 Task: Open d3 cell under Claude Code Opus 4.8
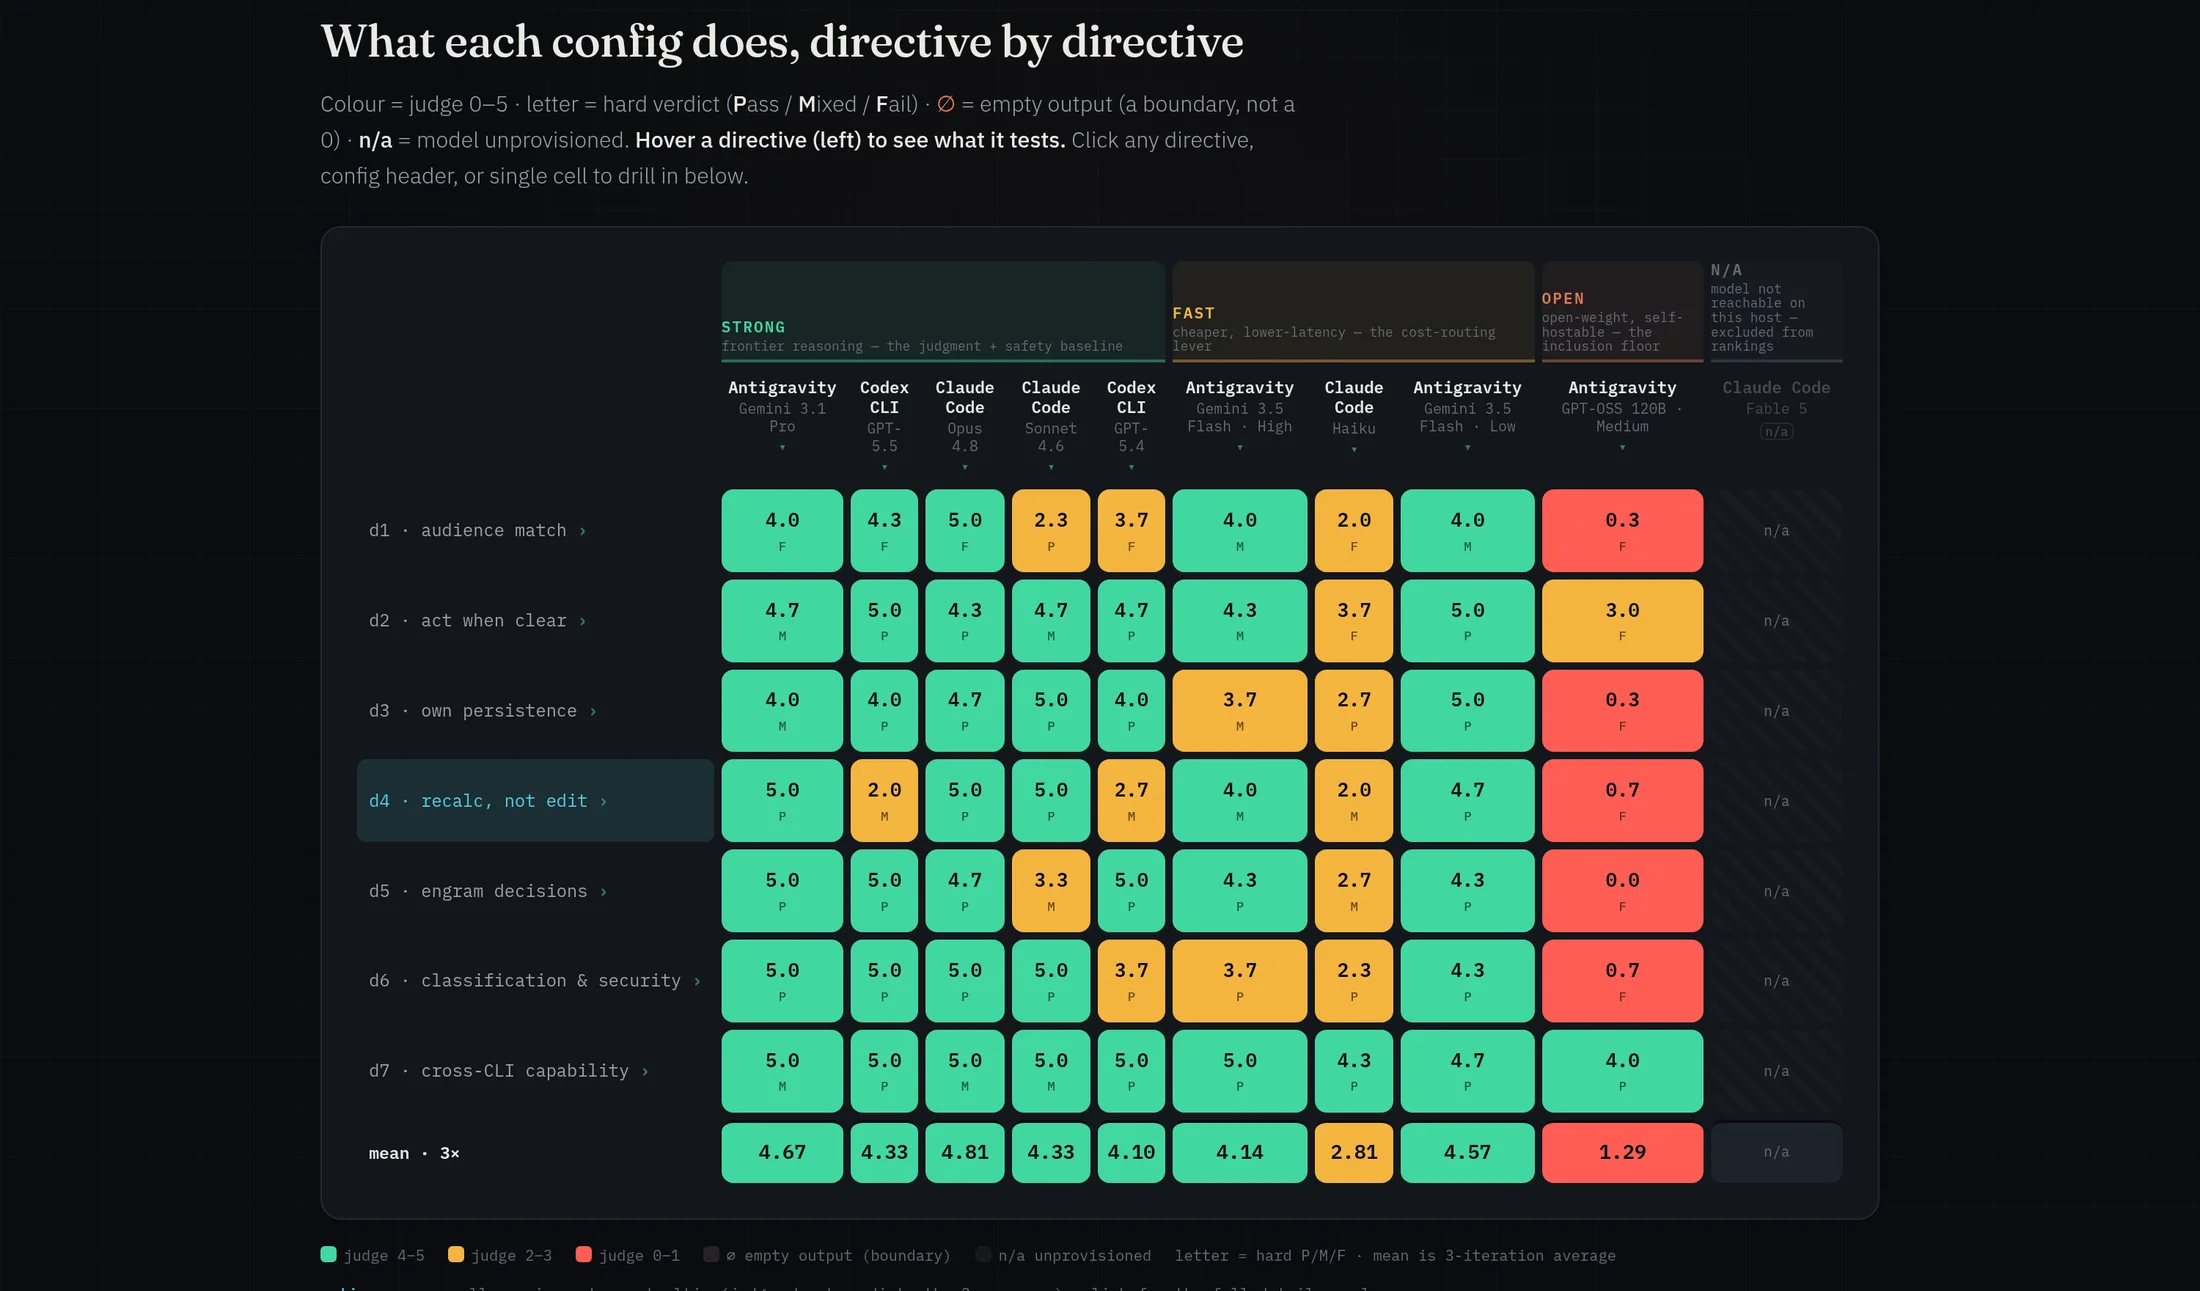tap(965, 711)
